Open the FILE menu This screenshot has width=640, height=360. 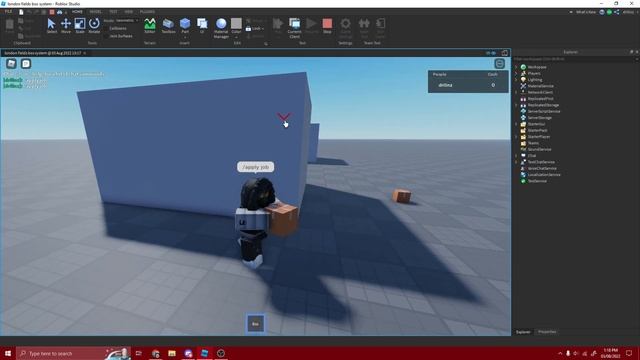click(8, 12)
